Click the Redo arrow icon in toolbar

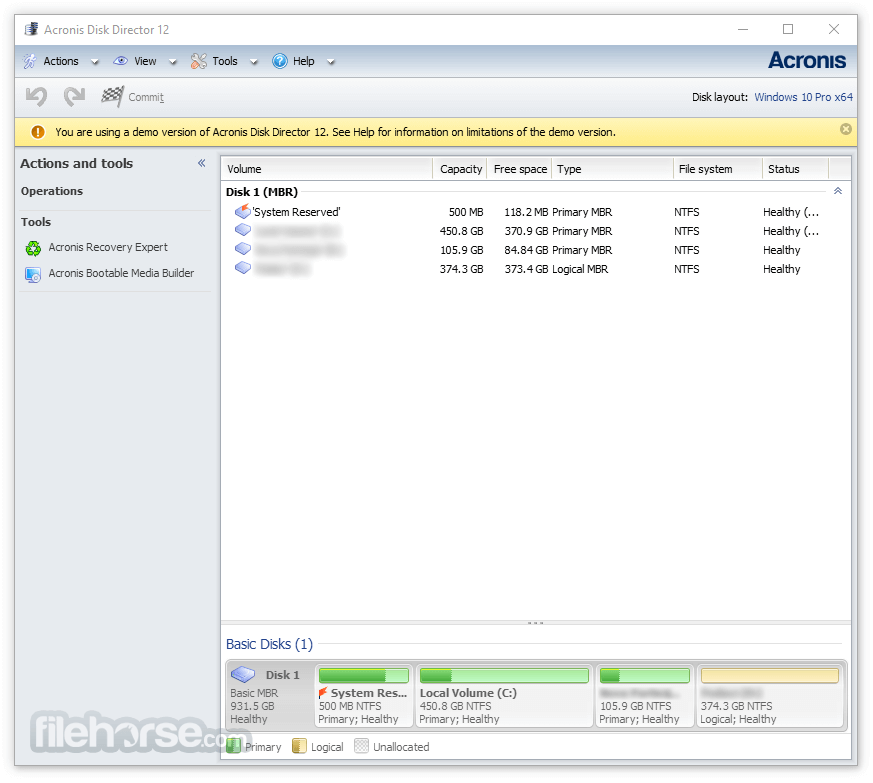pyautogui.click(x=74, y=97)
